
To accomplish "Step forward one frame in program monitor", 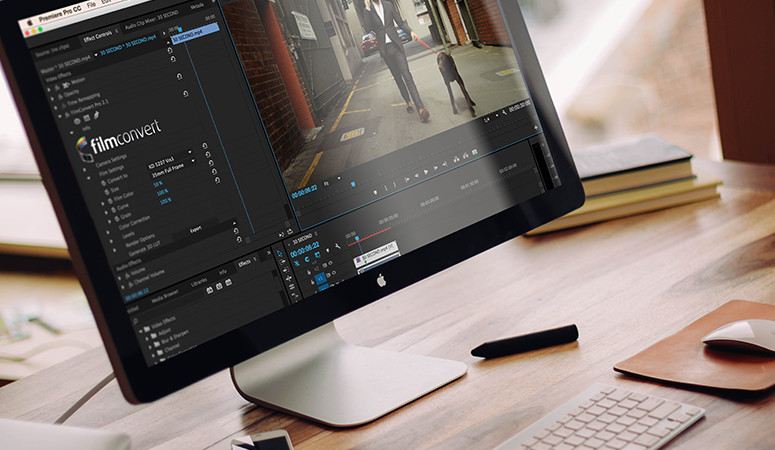I will pos(435,168).
